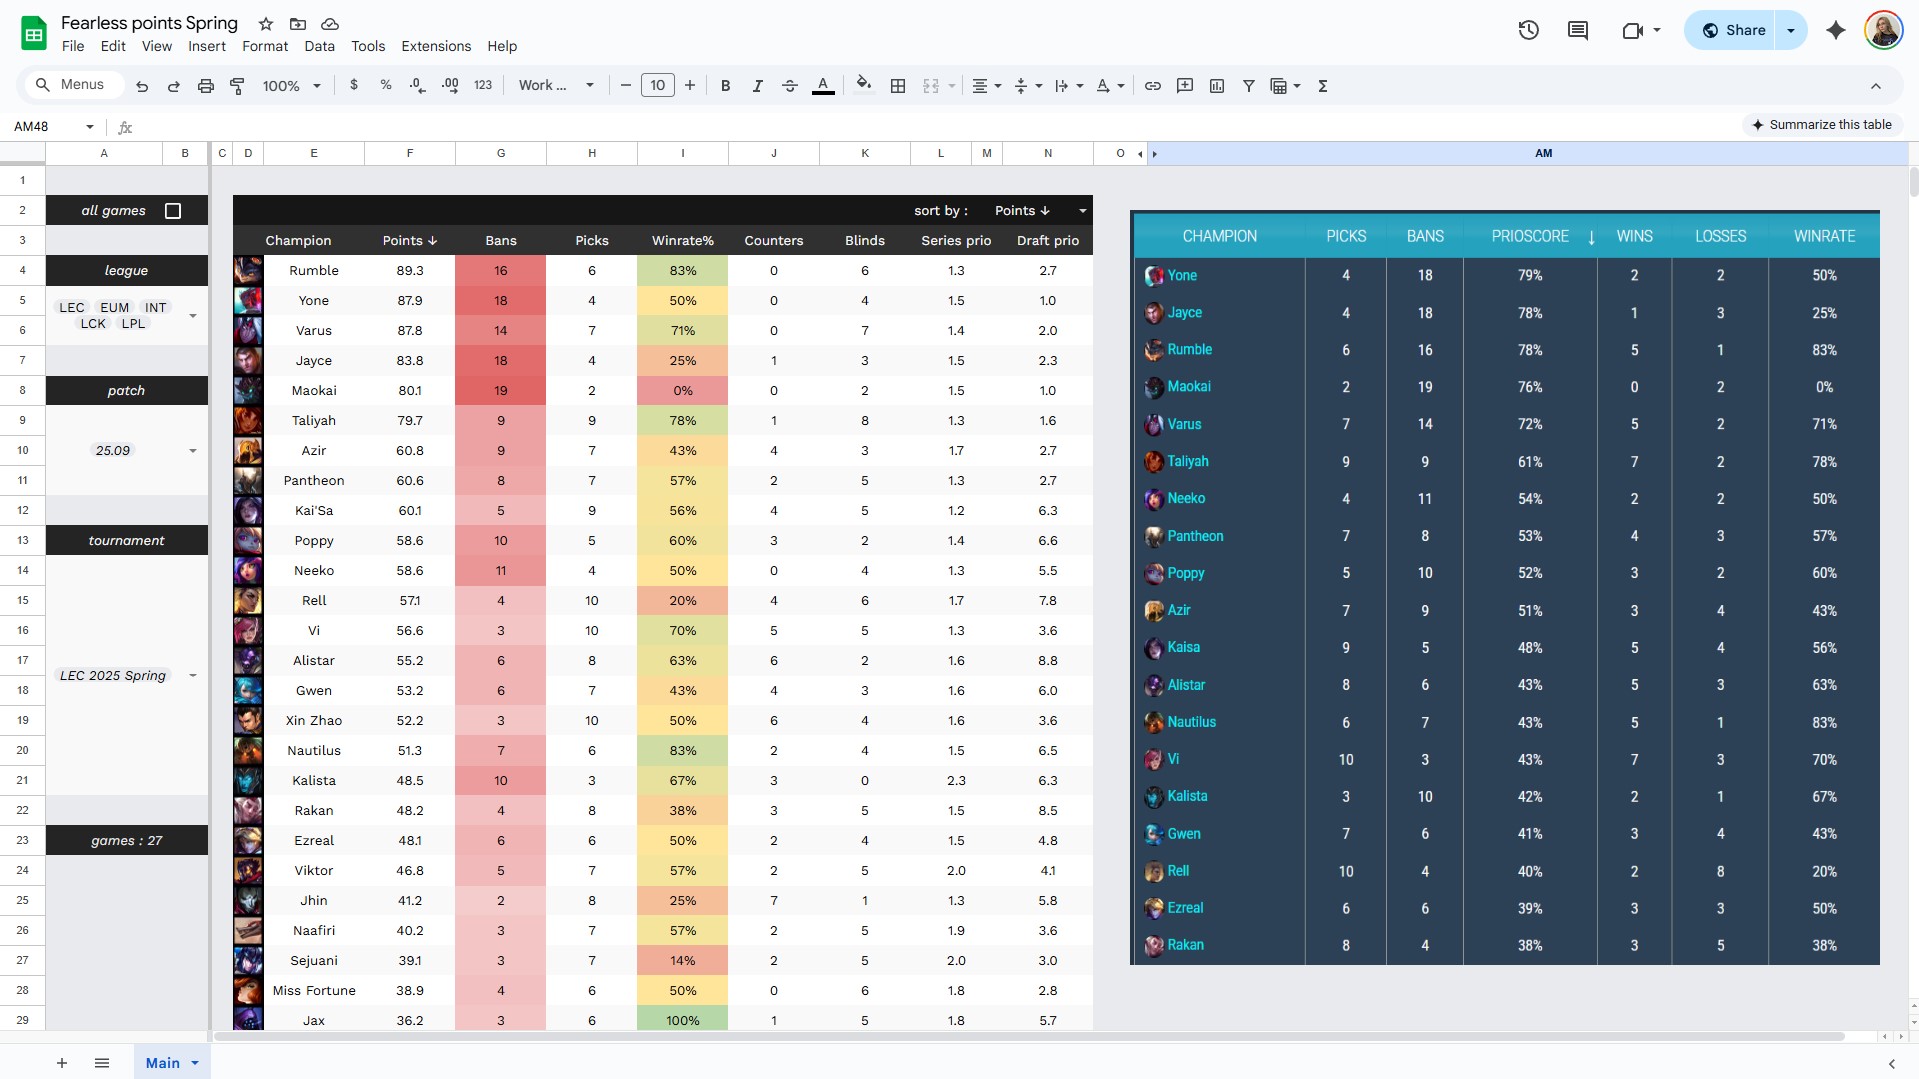Click Summarize this table
1919x1079 pixels.
coord(1821,125)
